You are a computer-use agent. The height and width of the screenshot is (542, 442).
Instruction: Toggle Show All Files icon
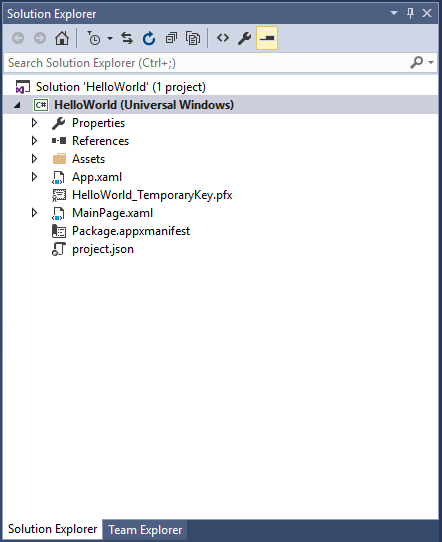point(193,38)
